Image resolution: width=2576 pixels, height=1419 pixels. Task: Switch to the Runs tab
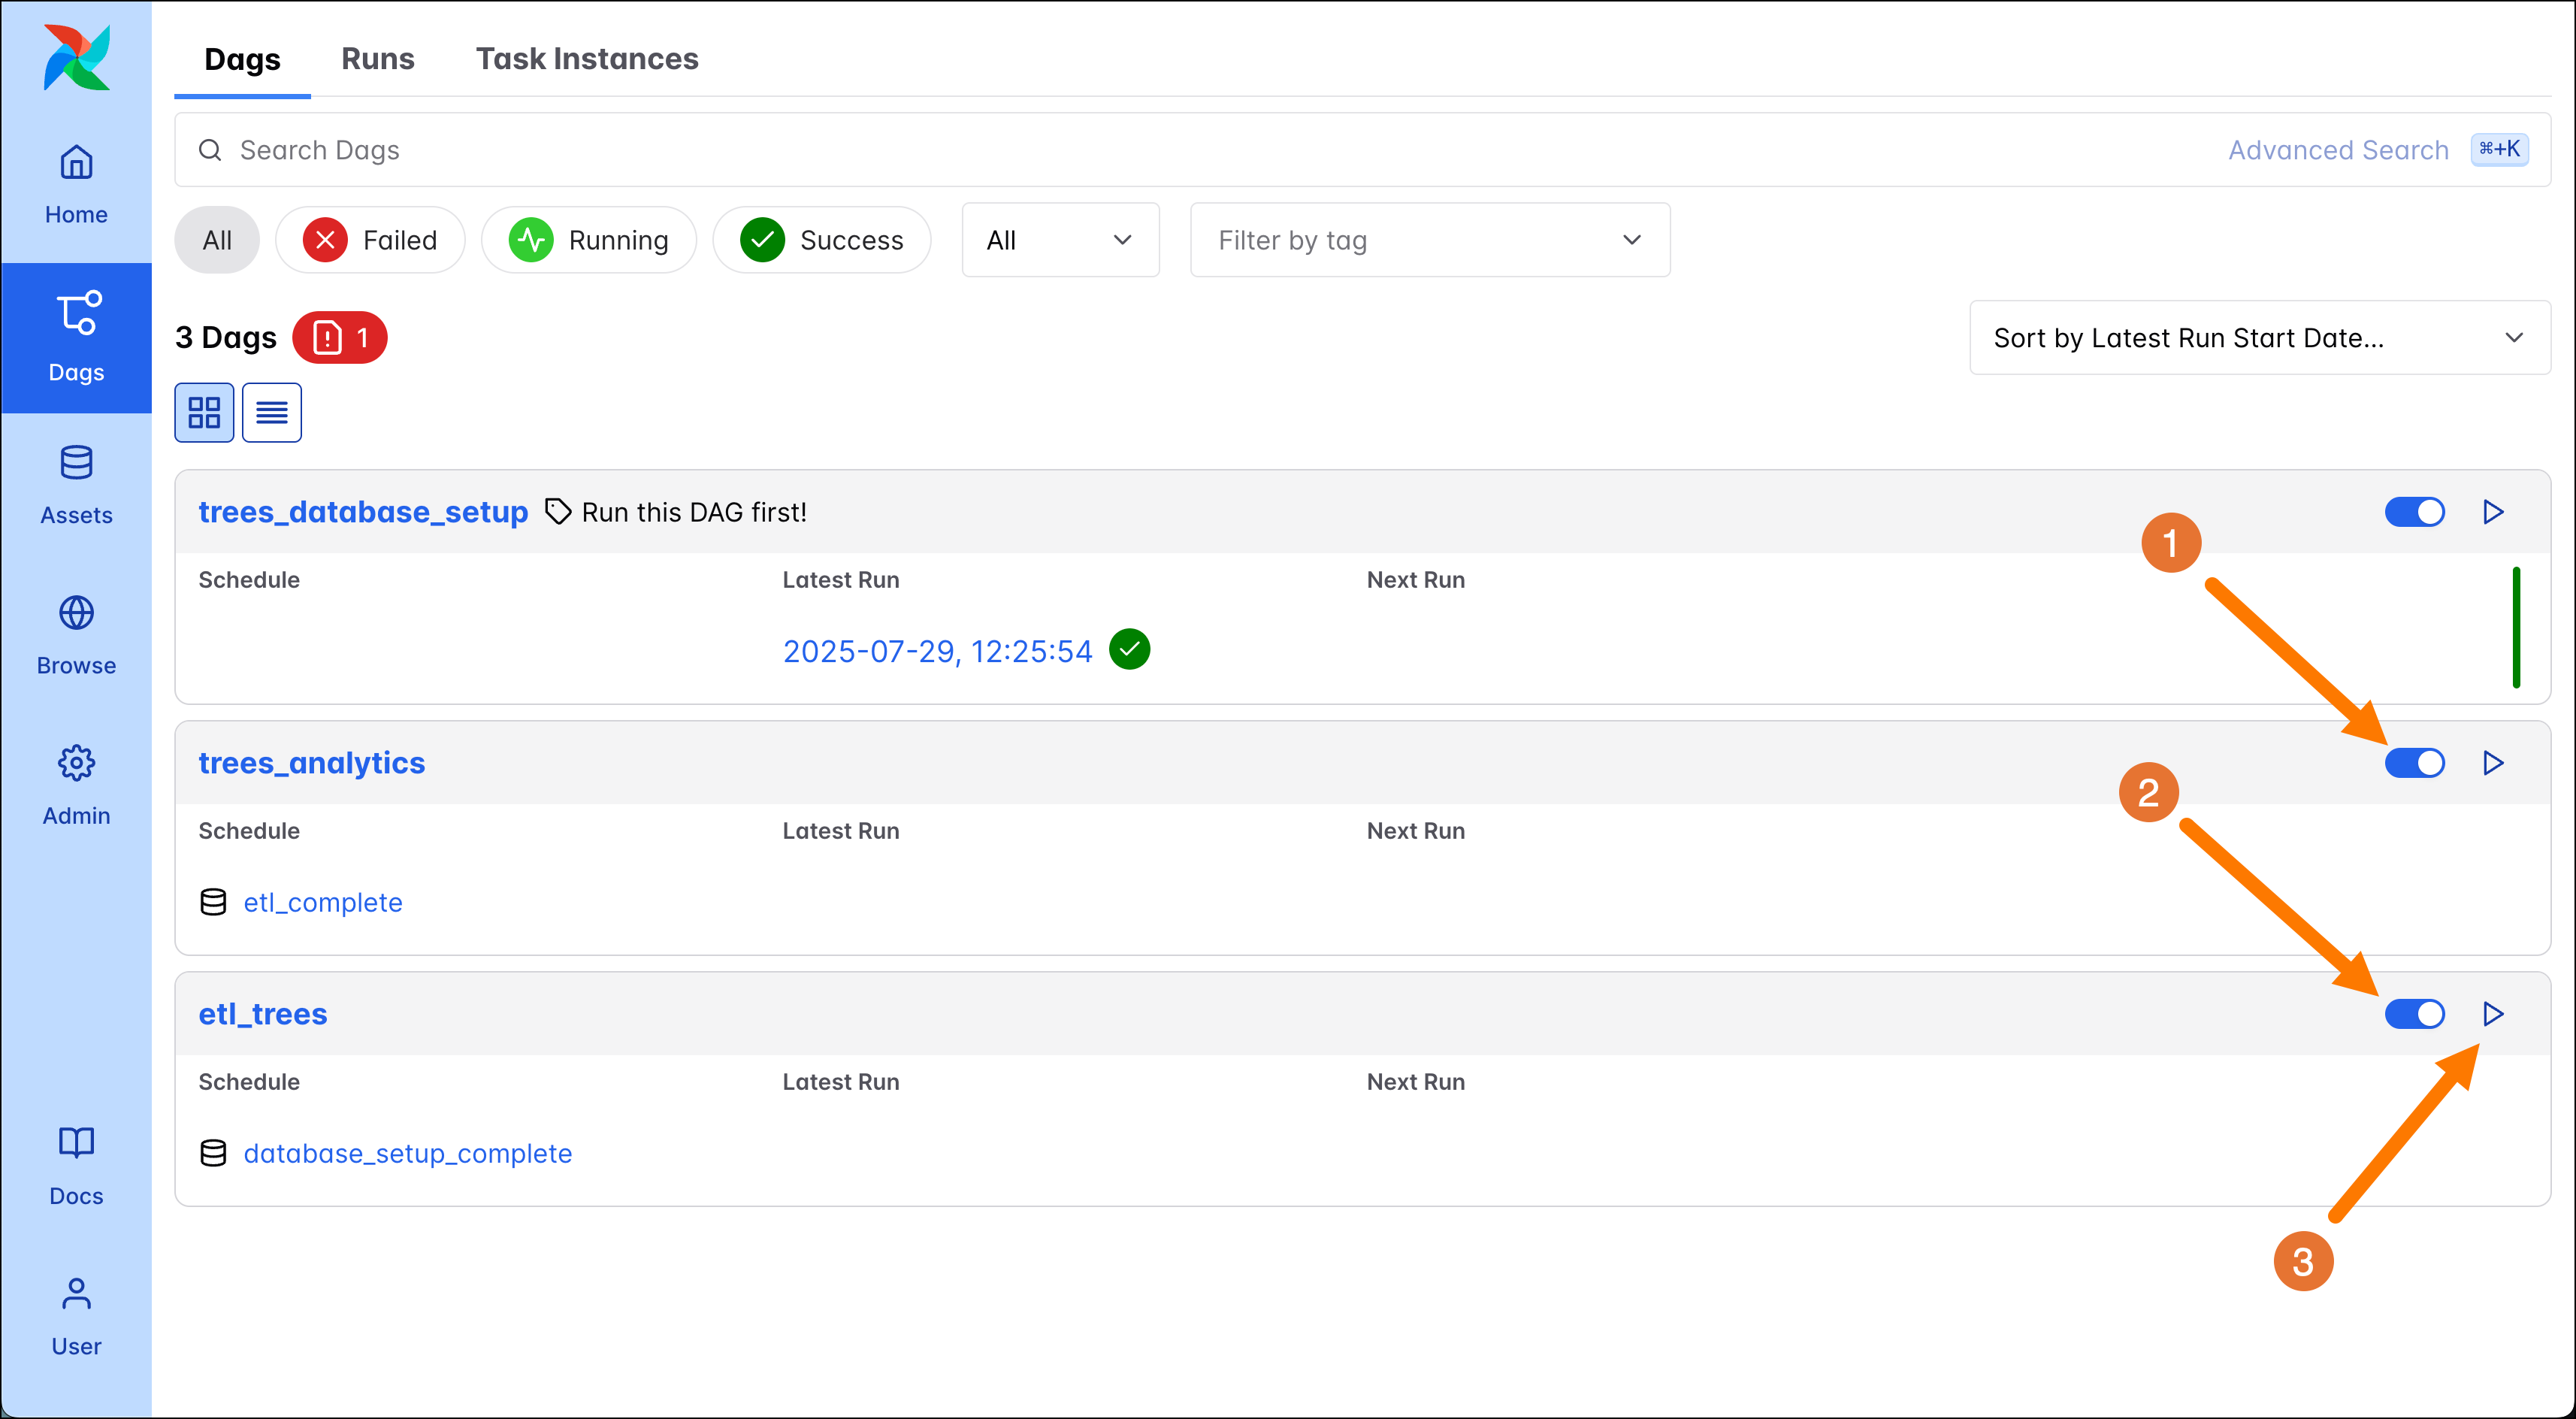pyautogui.click(x=378, y=59)
